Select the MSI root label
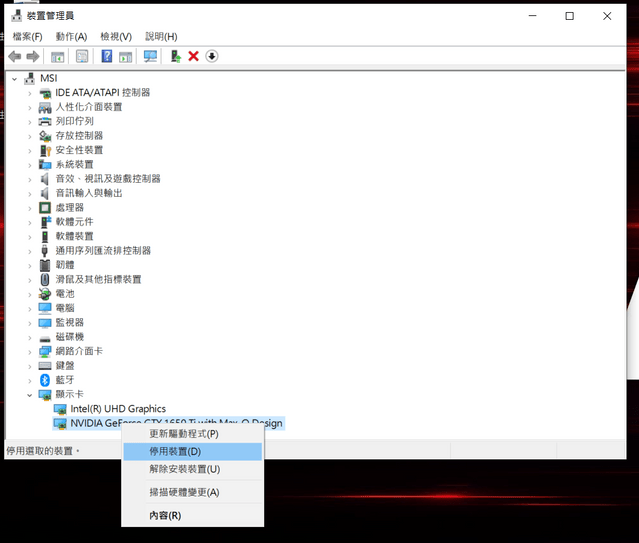This screenshot has width=639, height=543. coord(48,78)
